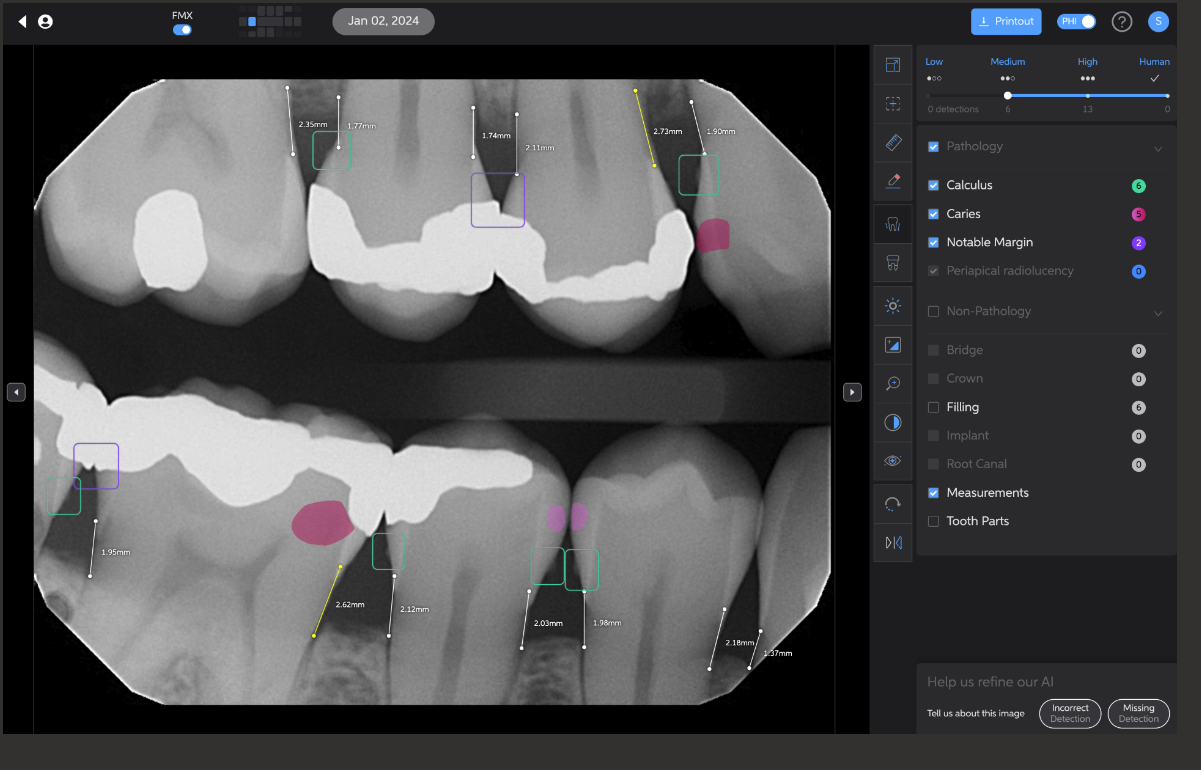Report an Incorrect Detection
The image size is (1201, 770).
(1070, 713)
